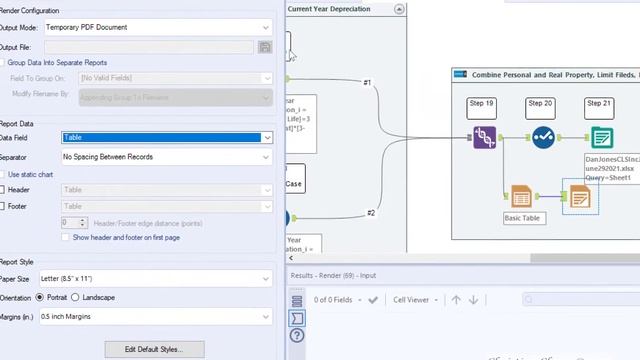Click Edit Default Styles button
This screenshot has height=360, width=640.
[x=154, y=349]
